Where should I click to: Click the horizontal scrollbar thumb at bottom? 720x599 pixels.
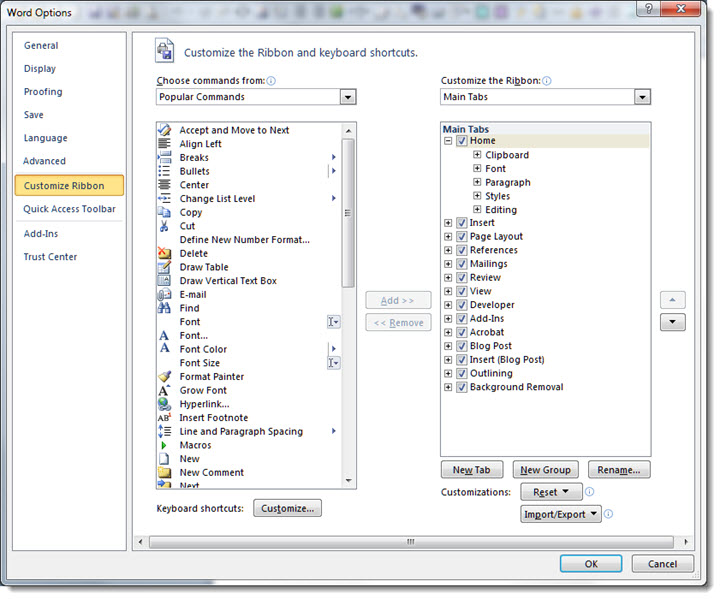[411, 542]
